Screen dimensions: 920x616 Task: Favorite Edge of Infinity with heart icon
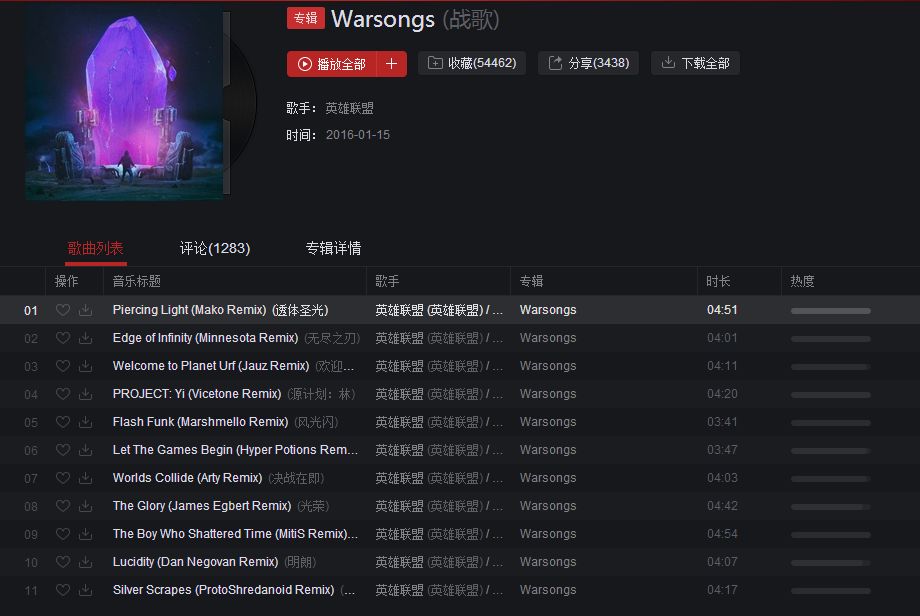(63, 338)
